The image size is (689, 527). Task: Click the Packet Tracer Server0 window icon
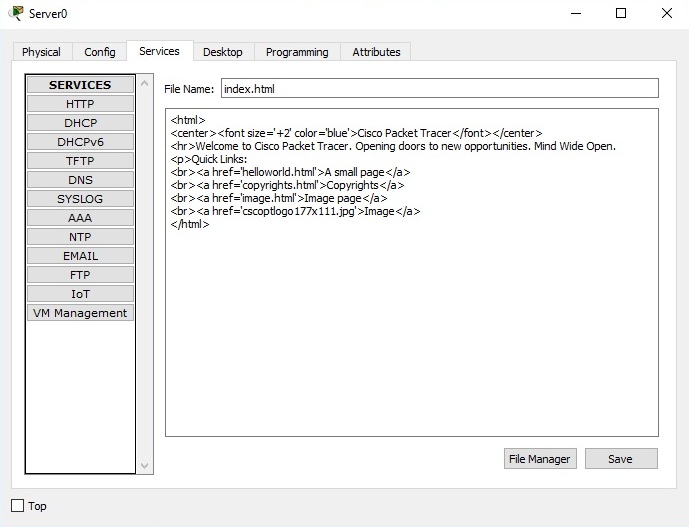tap(16, 13)
